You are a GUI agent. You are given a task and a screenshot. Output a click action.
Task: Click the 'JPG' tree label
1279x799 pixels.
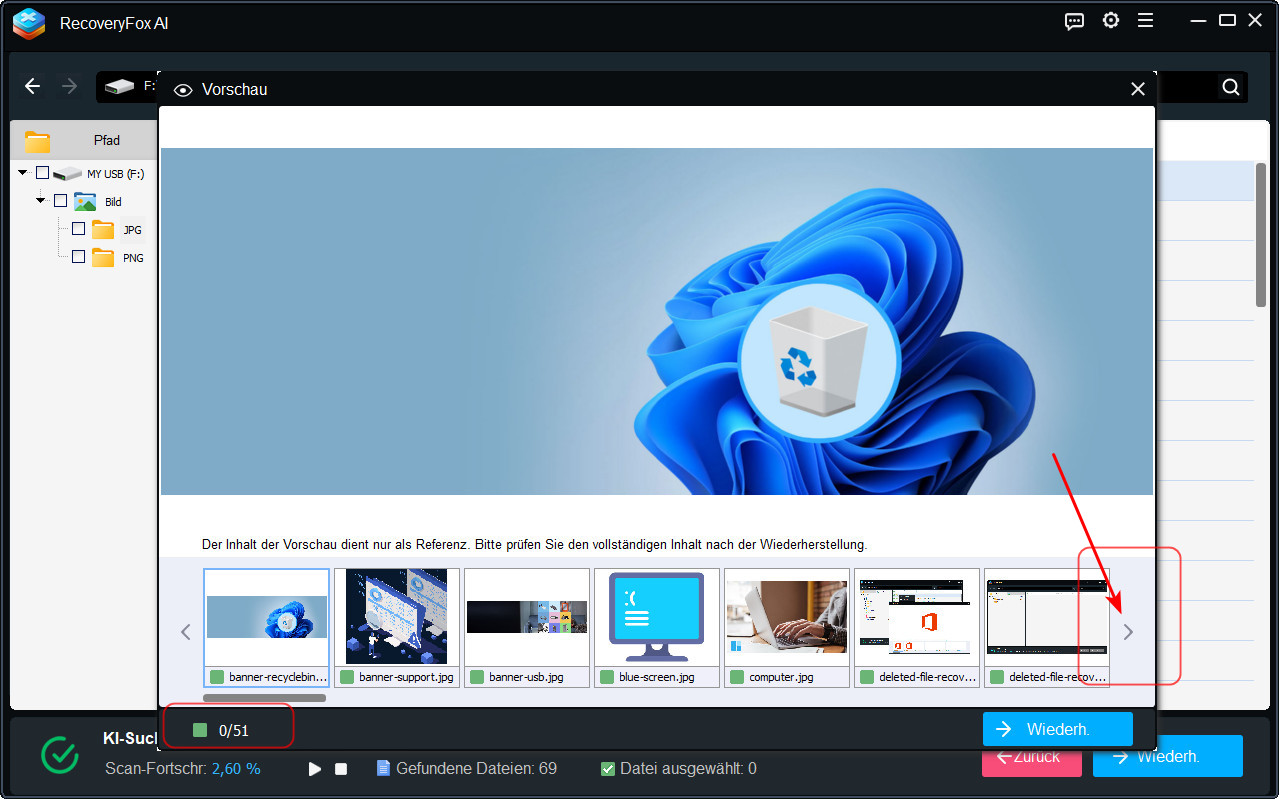[132, 230]
